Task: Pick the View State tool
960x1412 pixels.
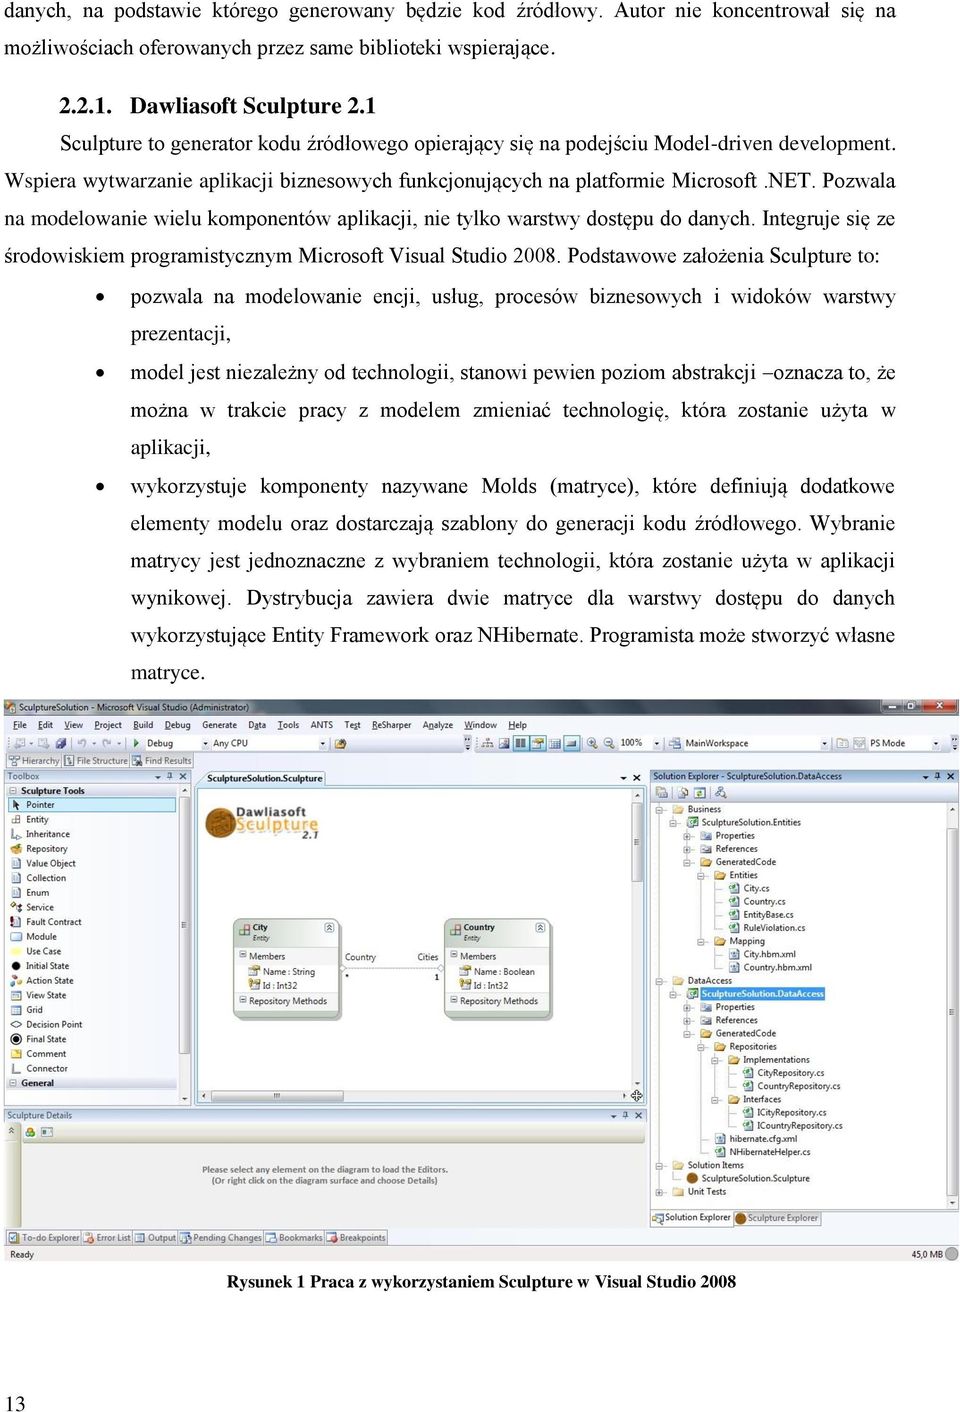Action: click(93, 995)
